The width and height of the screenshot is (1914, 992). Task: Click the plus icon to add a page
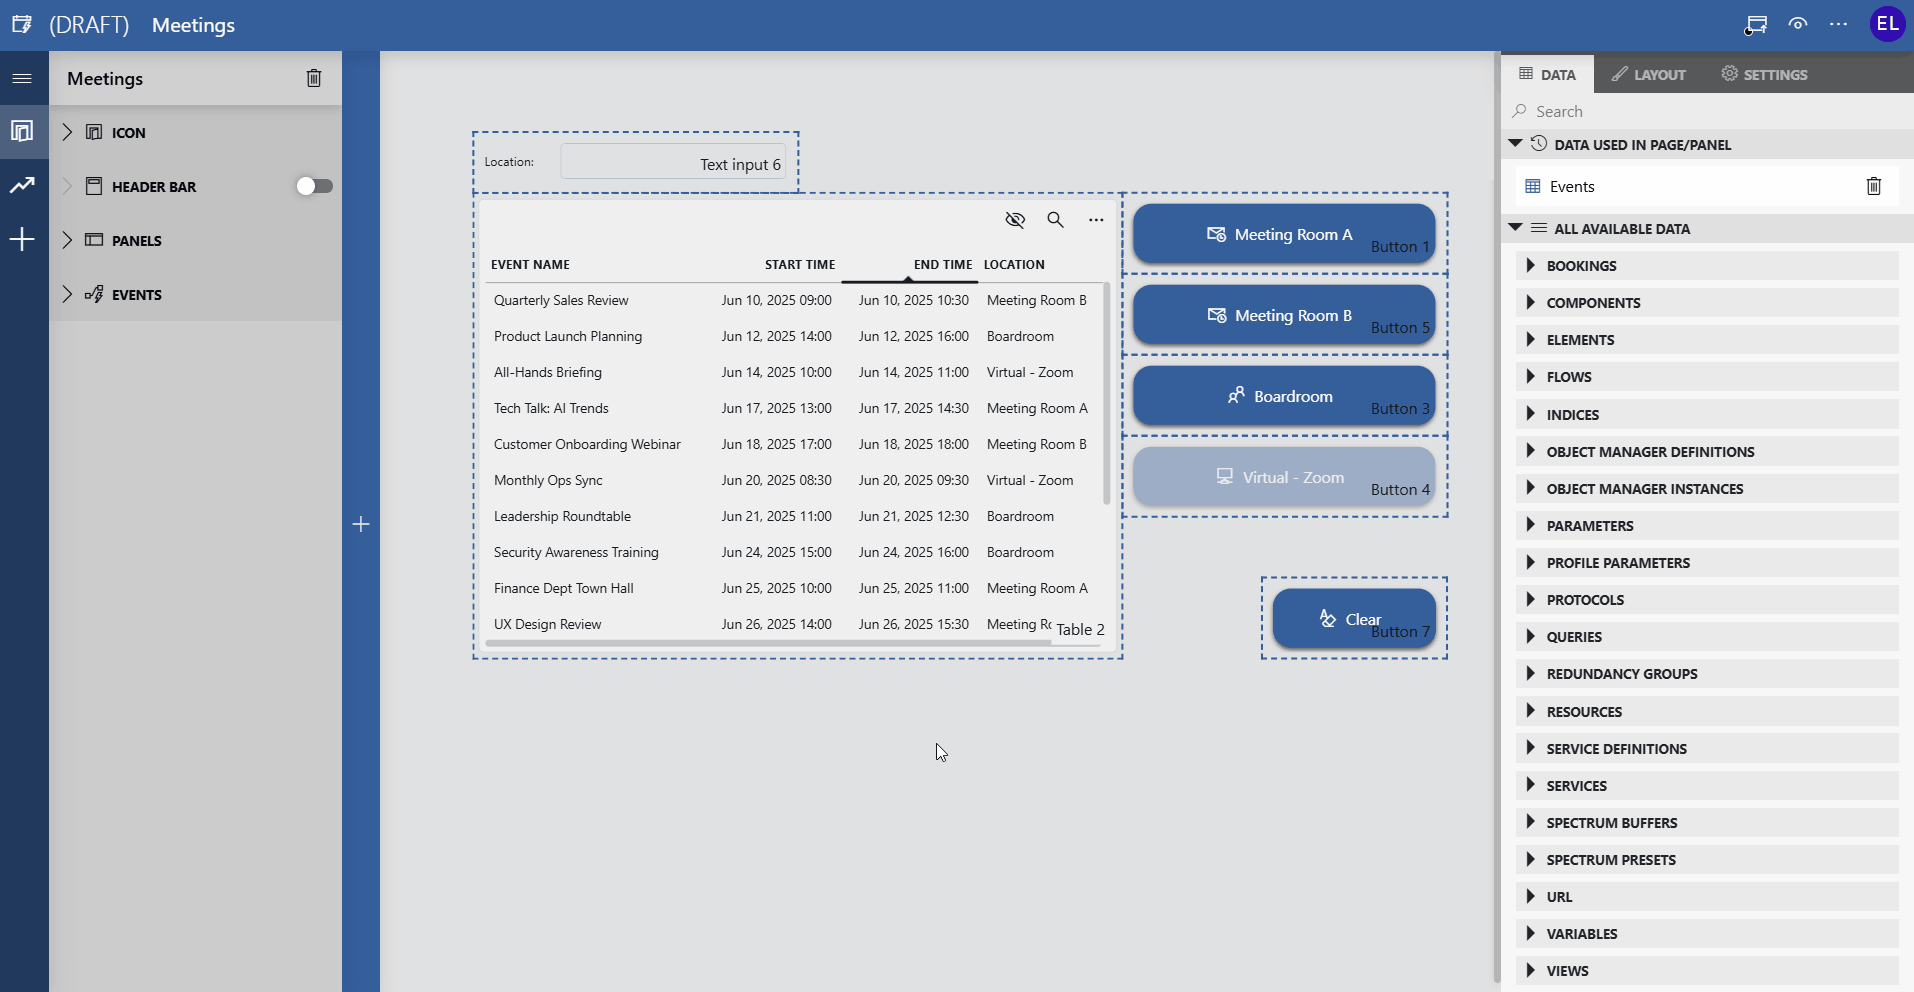point(23,238)
